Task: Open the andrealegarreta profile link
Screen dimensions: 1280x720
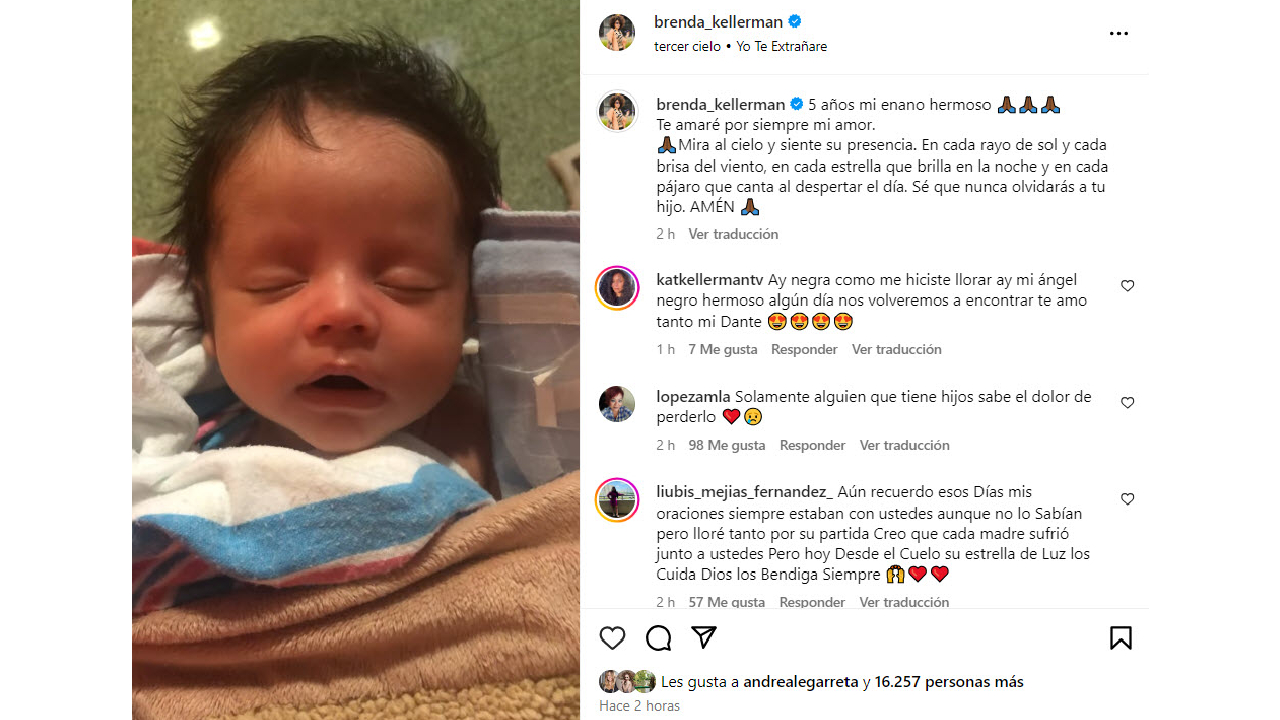Action: pyautogui.click(x=802, y=682)
